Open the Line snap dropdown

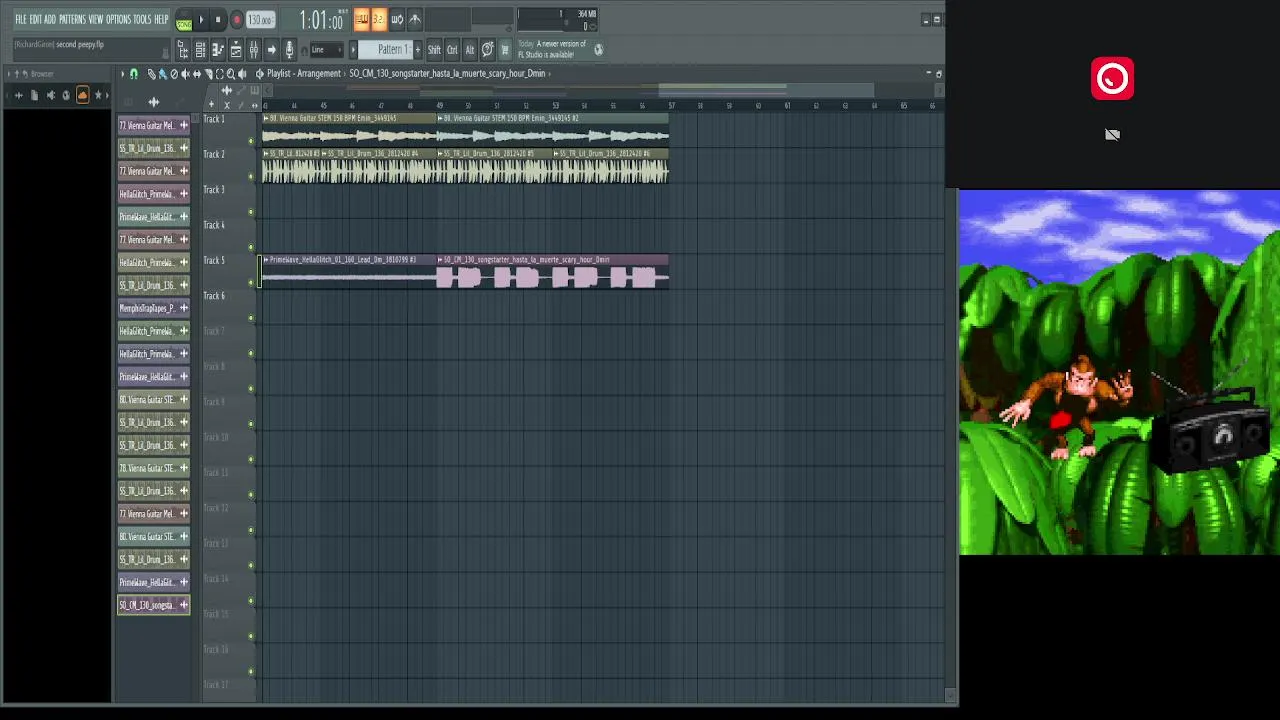[326, 49]
